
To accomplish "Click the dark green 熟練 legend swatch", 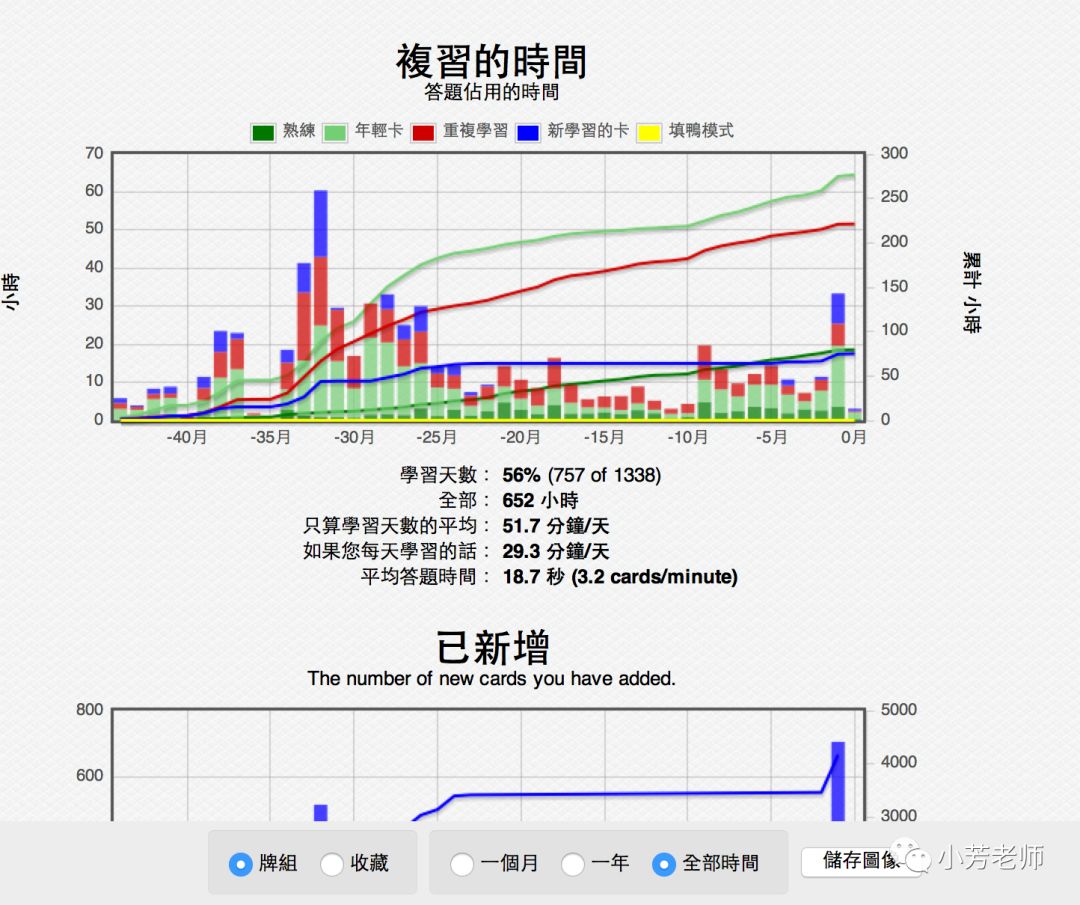I will [263, 132].
